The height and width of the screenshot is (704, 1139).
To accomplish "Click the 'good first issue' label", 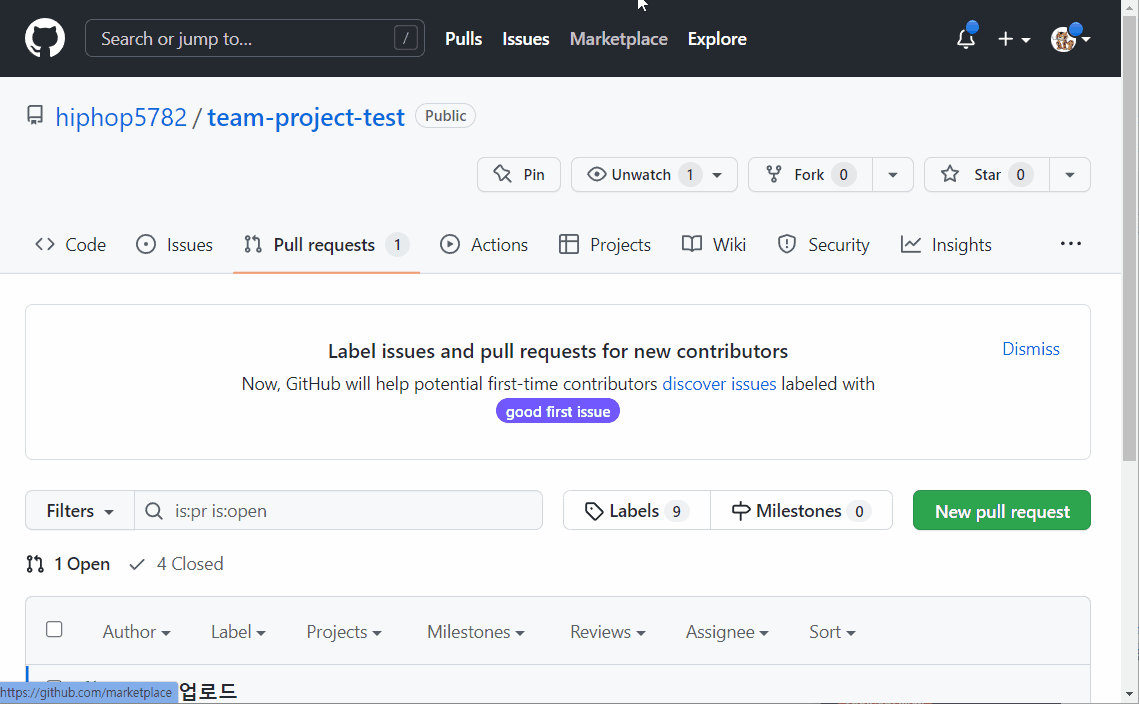I will 558,411.
